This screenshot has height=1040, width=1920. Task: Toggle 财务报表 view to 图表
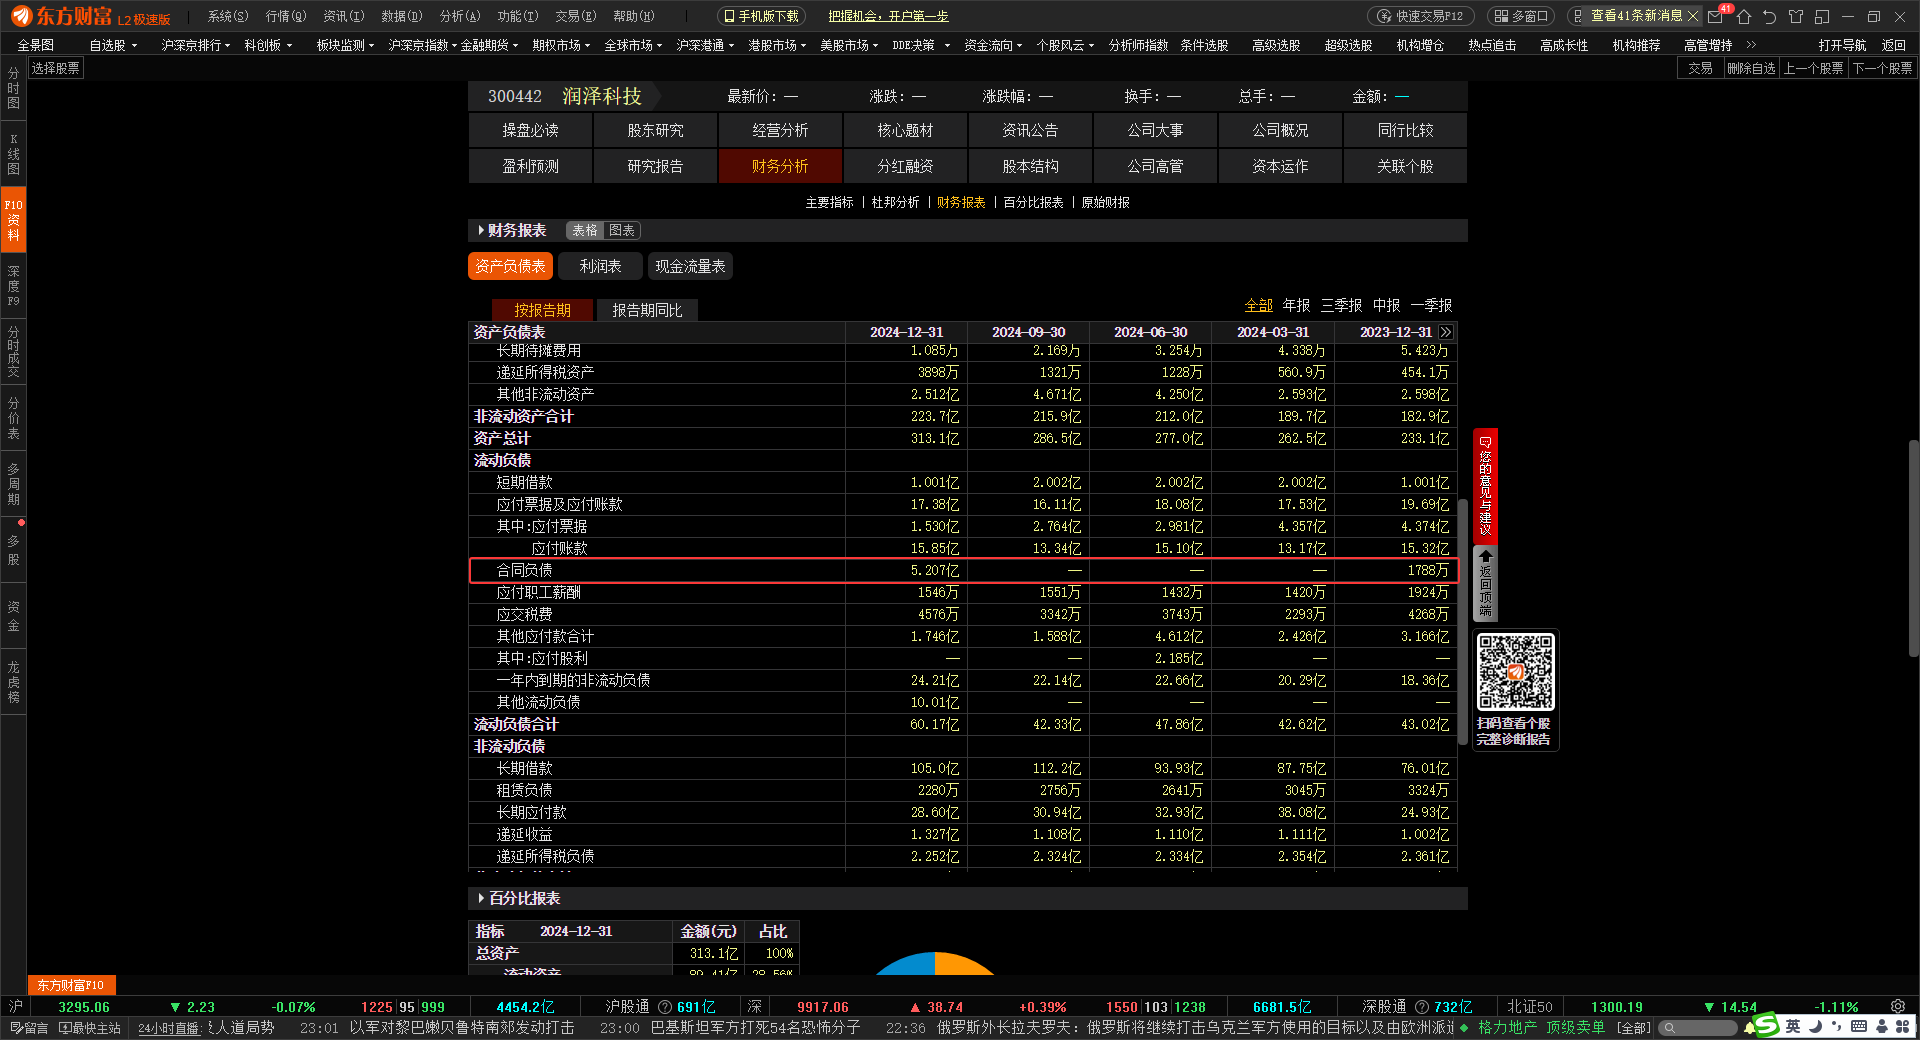[622, 231]
